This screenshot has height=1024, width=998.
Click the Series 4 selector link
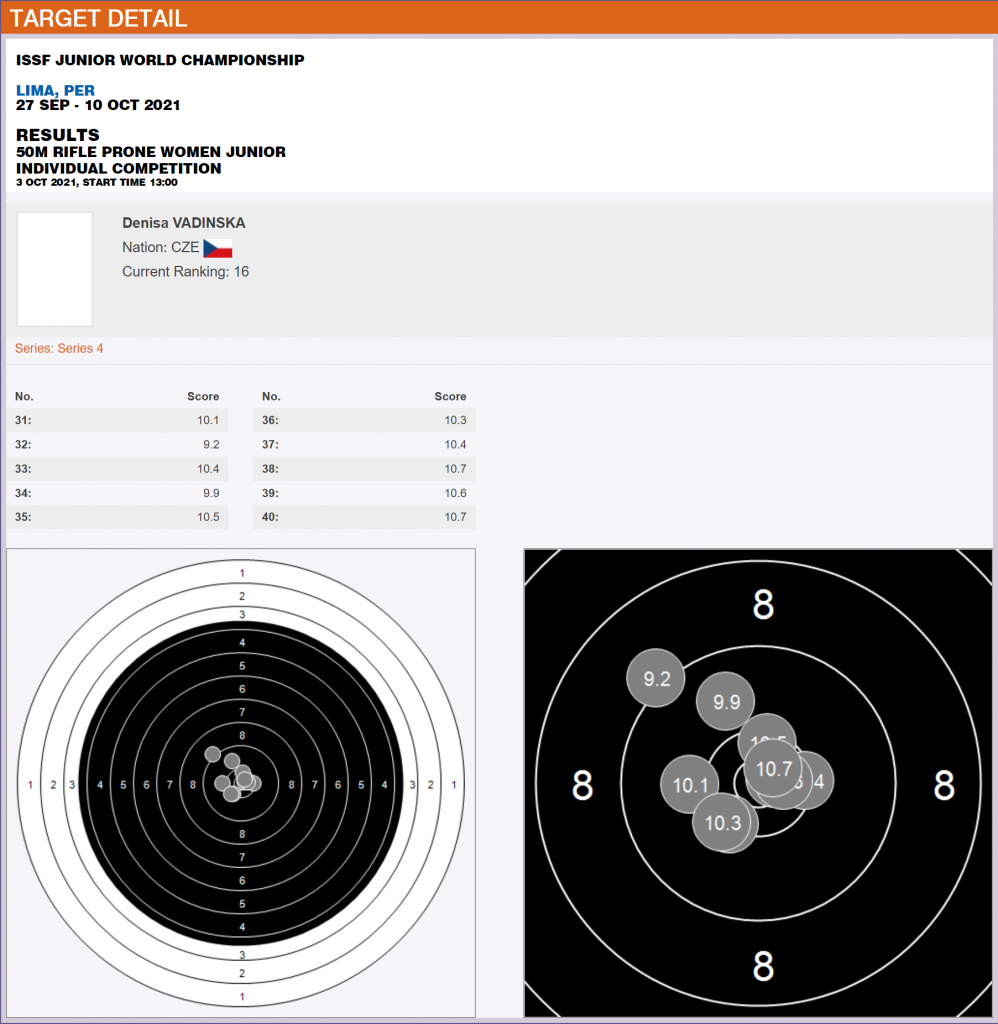(x=59, y=349)
